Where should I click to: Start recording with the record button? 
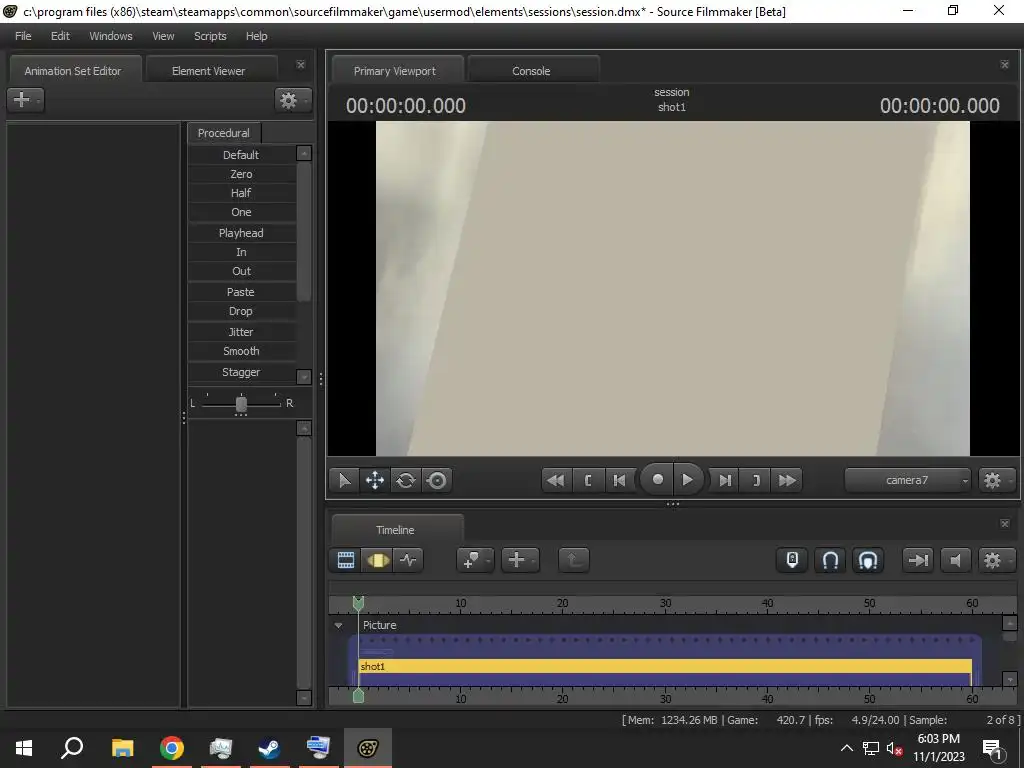(658, 480)
